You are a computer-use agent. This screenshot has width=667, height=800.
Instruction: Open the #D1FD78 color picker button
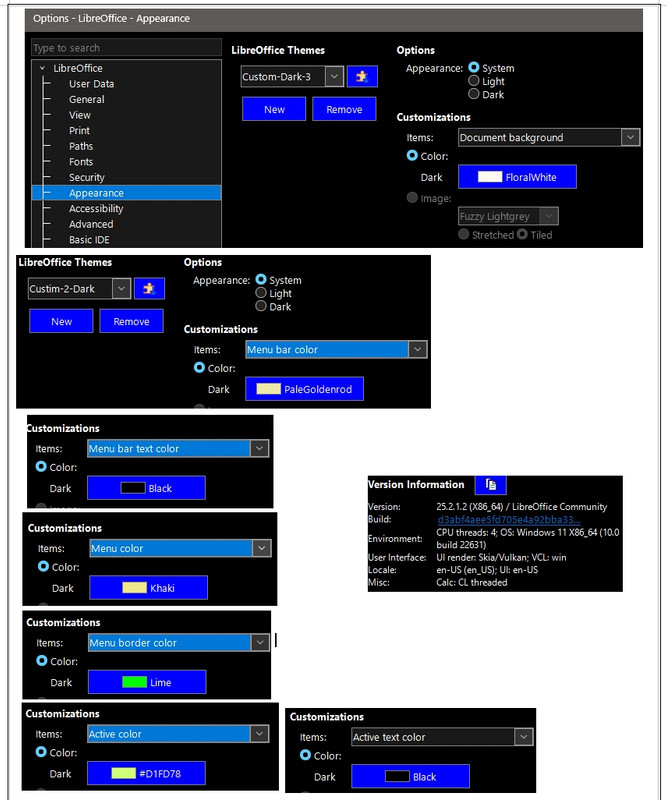146,774
